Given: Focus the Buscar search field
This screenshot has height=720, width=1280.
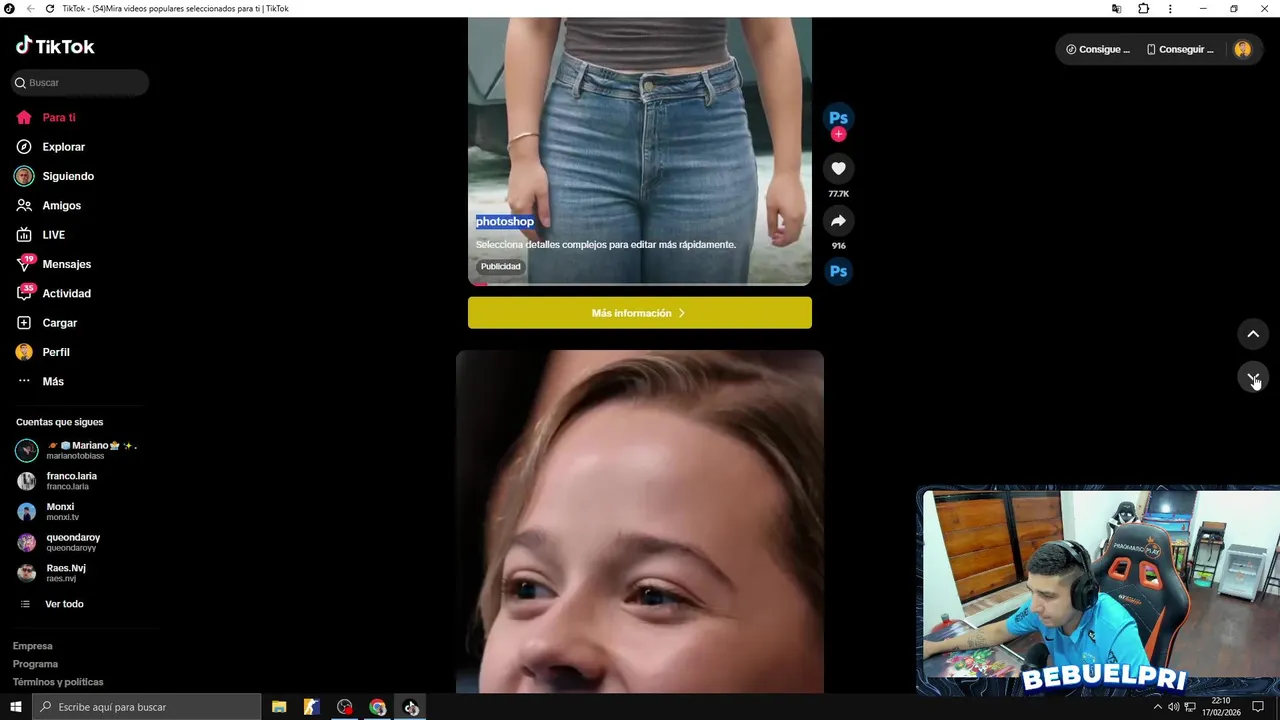Looking at the screenshot, I should [80, 83].
